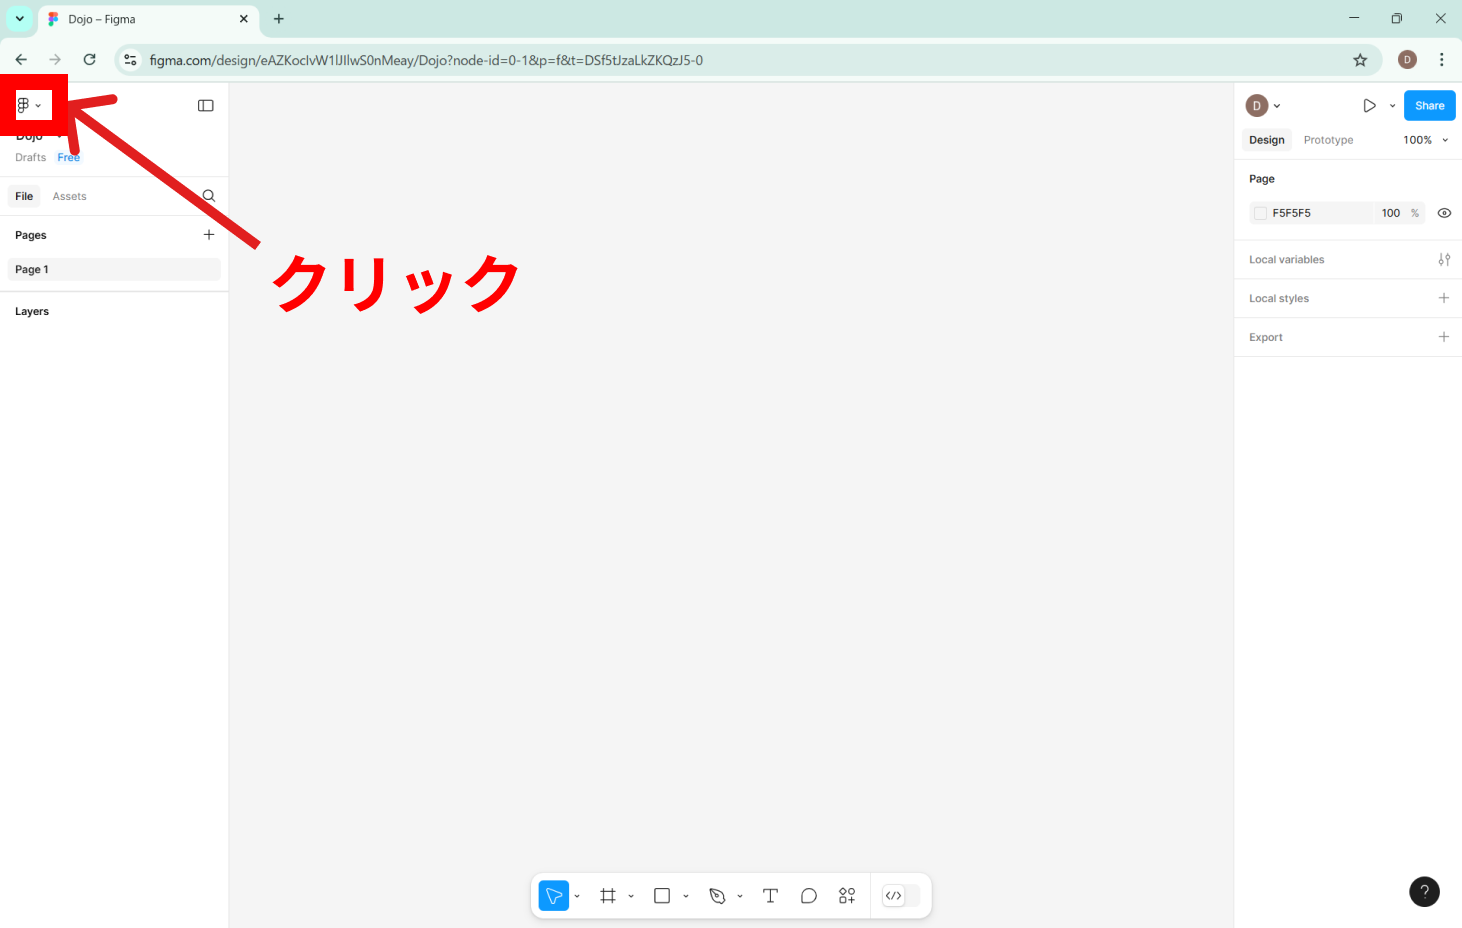Click the page background color swatch
Viewport: 1462px width, 928px height.
point(1260,213)
